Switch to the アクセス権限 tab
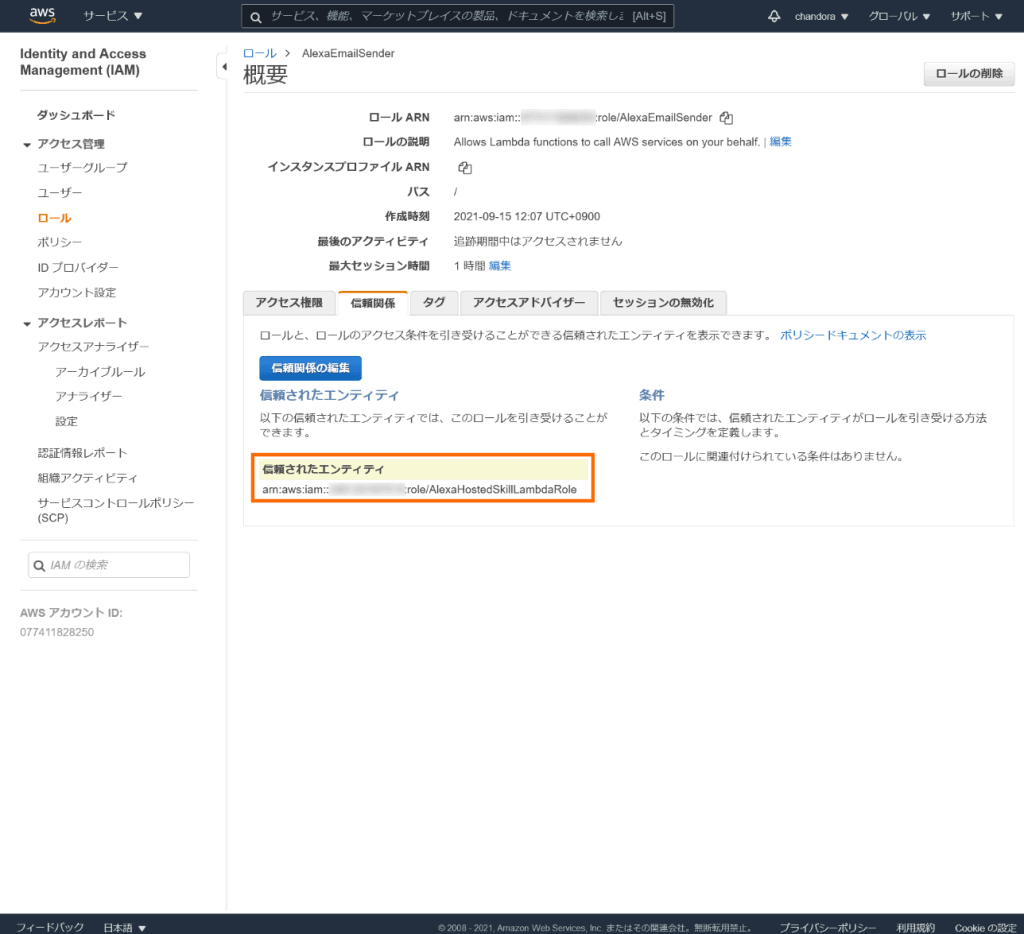The image size is (1024, 934). 289,303
